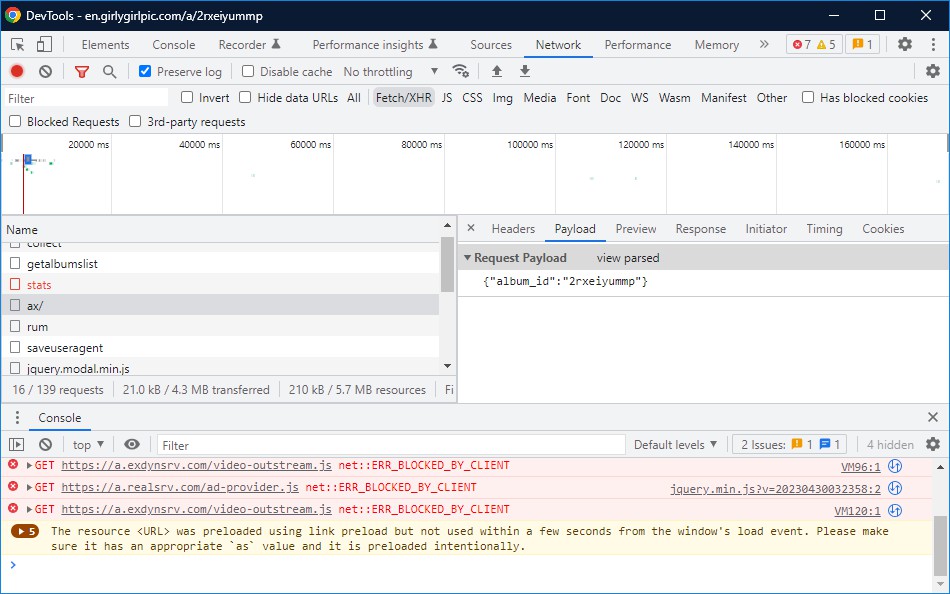Click the view parsed link
The image size is (950, 594).
628,258
